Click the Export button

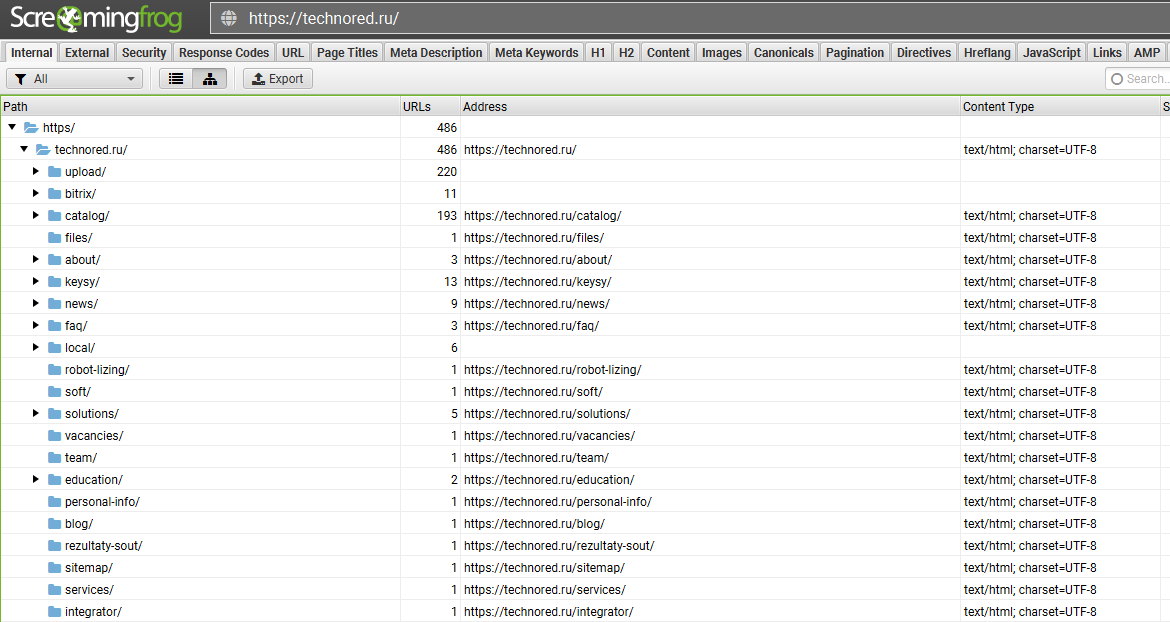tap(278, 79)
